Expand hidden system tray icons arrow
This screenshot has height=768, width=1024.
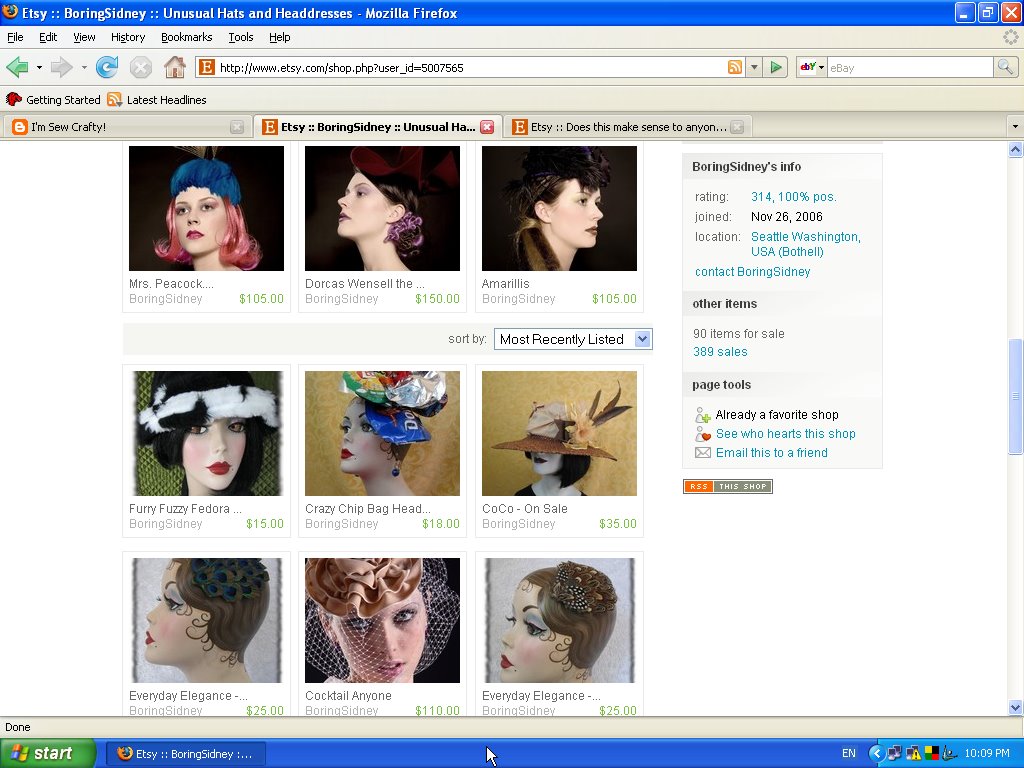[876, 754]
